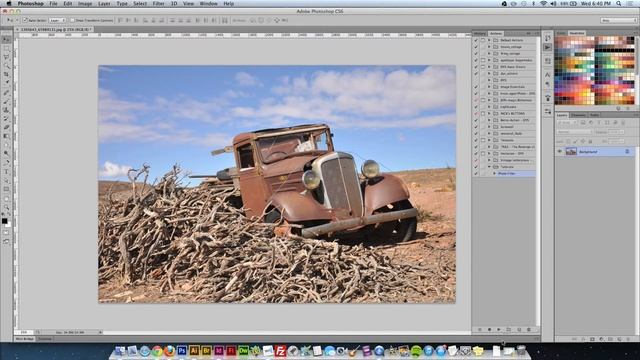Image resolution: width=640 pixels, height=360 pixels.
Task: Select the Rectangular Marquee tool
Action: [7, 48]
